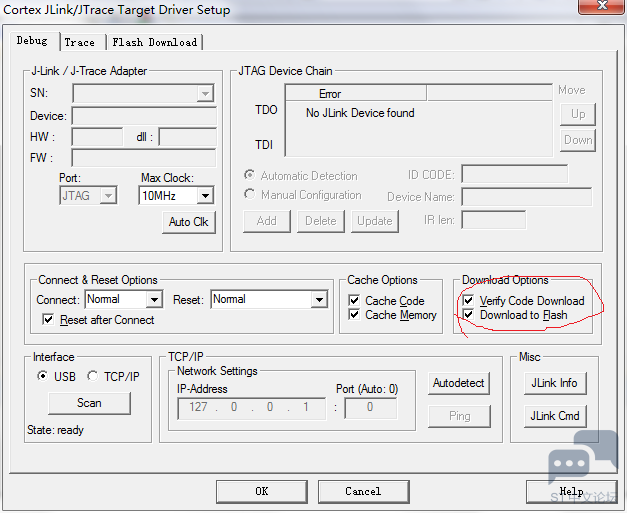Confirm with the OK button

click(262, 491)
